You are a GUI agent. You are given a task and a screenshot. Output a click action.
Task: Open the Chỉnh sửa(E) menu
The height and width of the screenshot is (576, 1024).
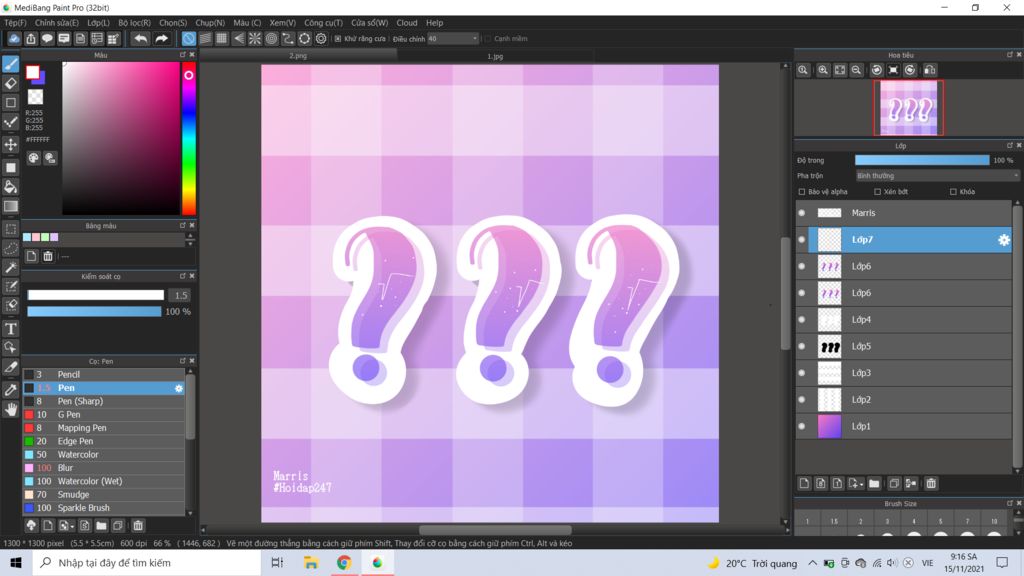[x=57, y=23]
